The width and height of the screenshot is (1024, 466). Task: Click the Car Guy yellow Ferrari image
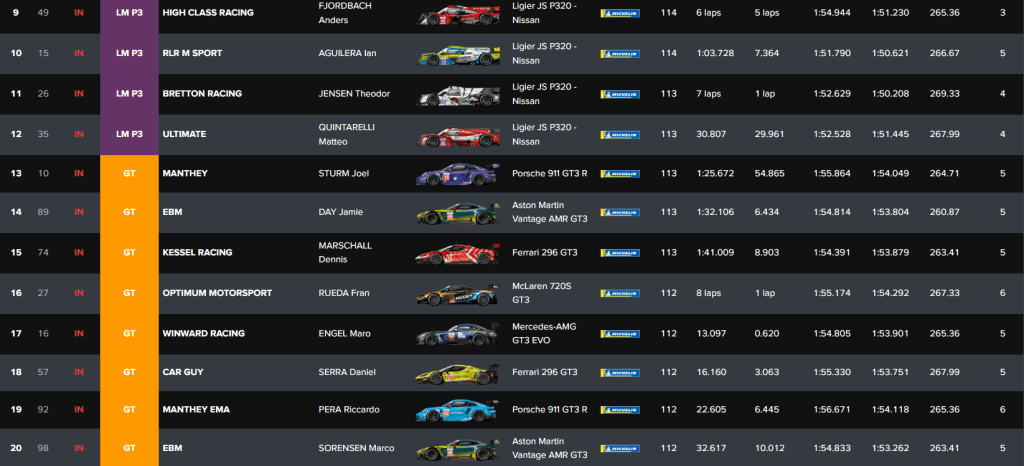click(x=458, y=373)
